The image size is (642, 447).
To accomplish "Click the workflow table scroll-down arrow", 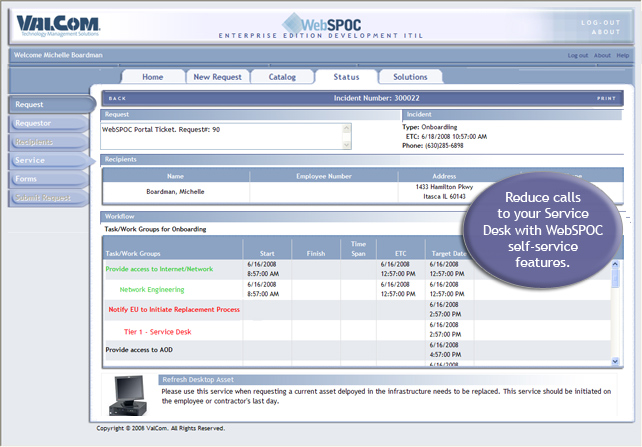I will (615, 361).
